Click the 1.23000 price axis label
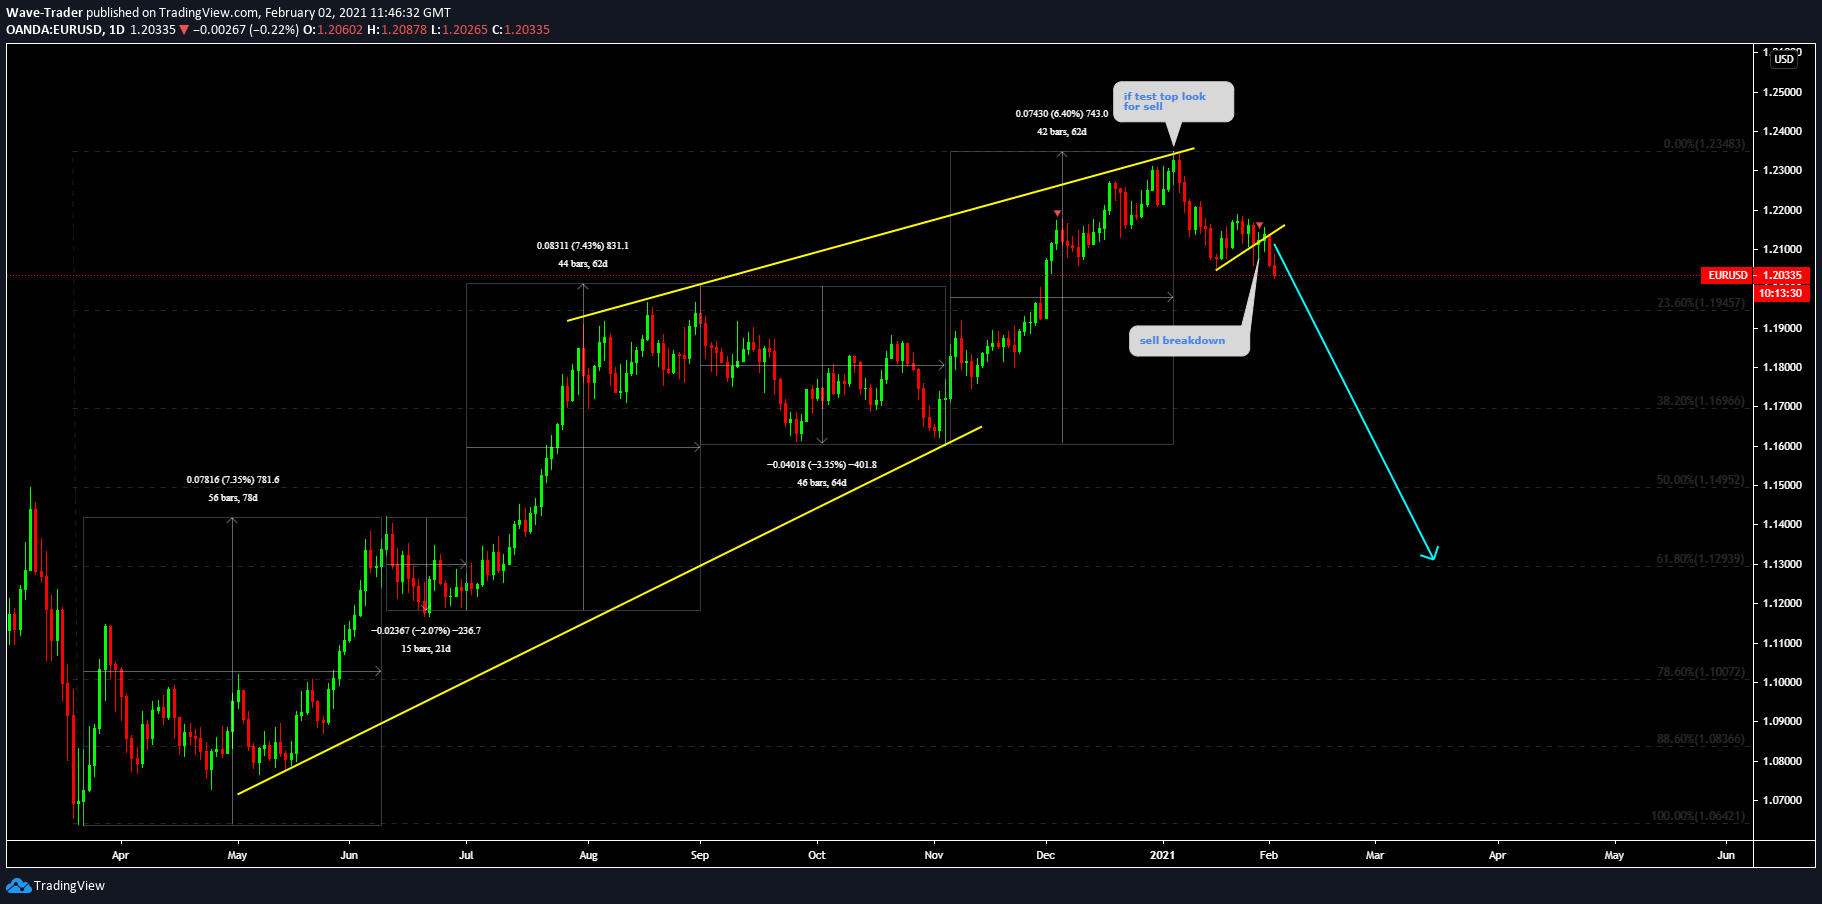 click(1782, 171)
